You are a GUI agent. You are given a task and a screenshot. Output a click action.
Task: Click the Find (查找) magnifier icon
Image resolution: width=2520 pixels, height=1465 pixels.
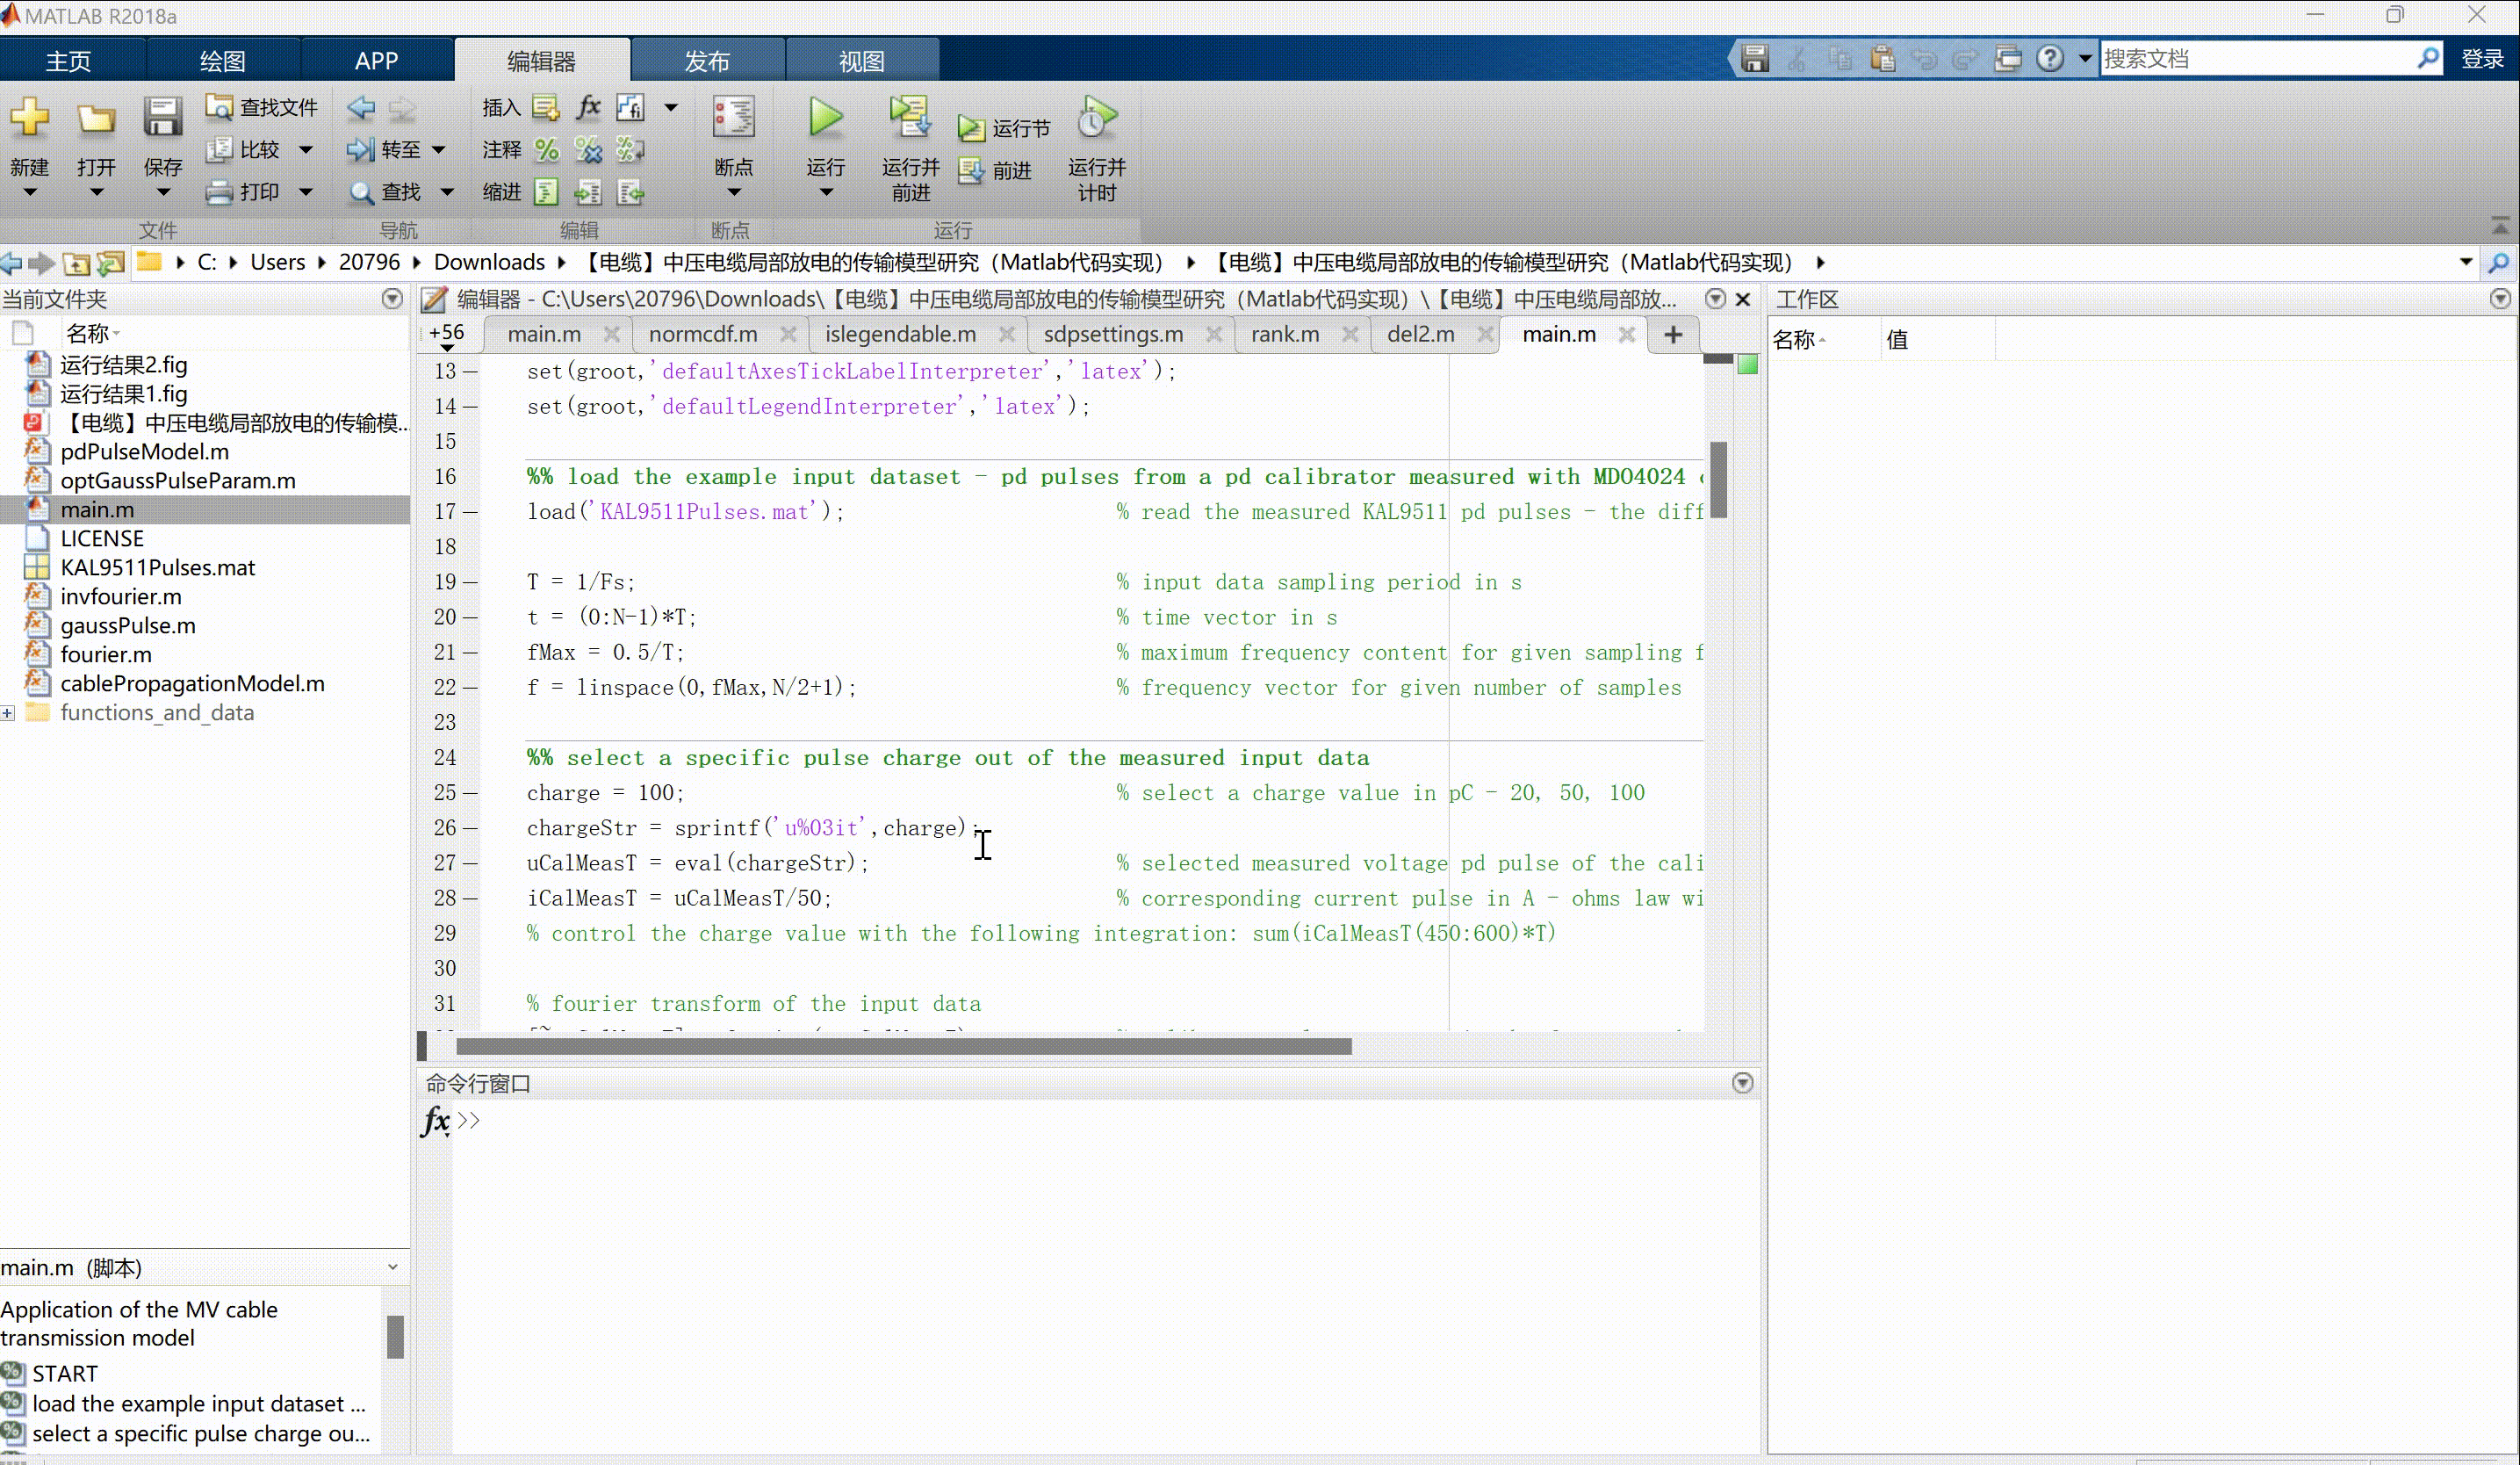pyautogui.click(x=361, y=192)
